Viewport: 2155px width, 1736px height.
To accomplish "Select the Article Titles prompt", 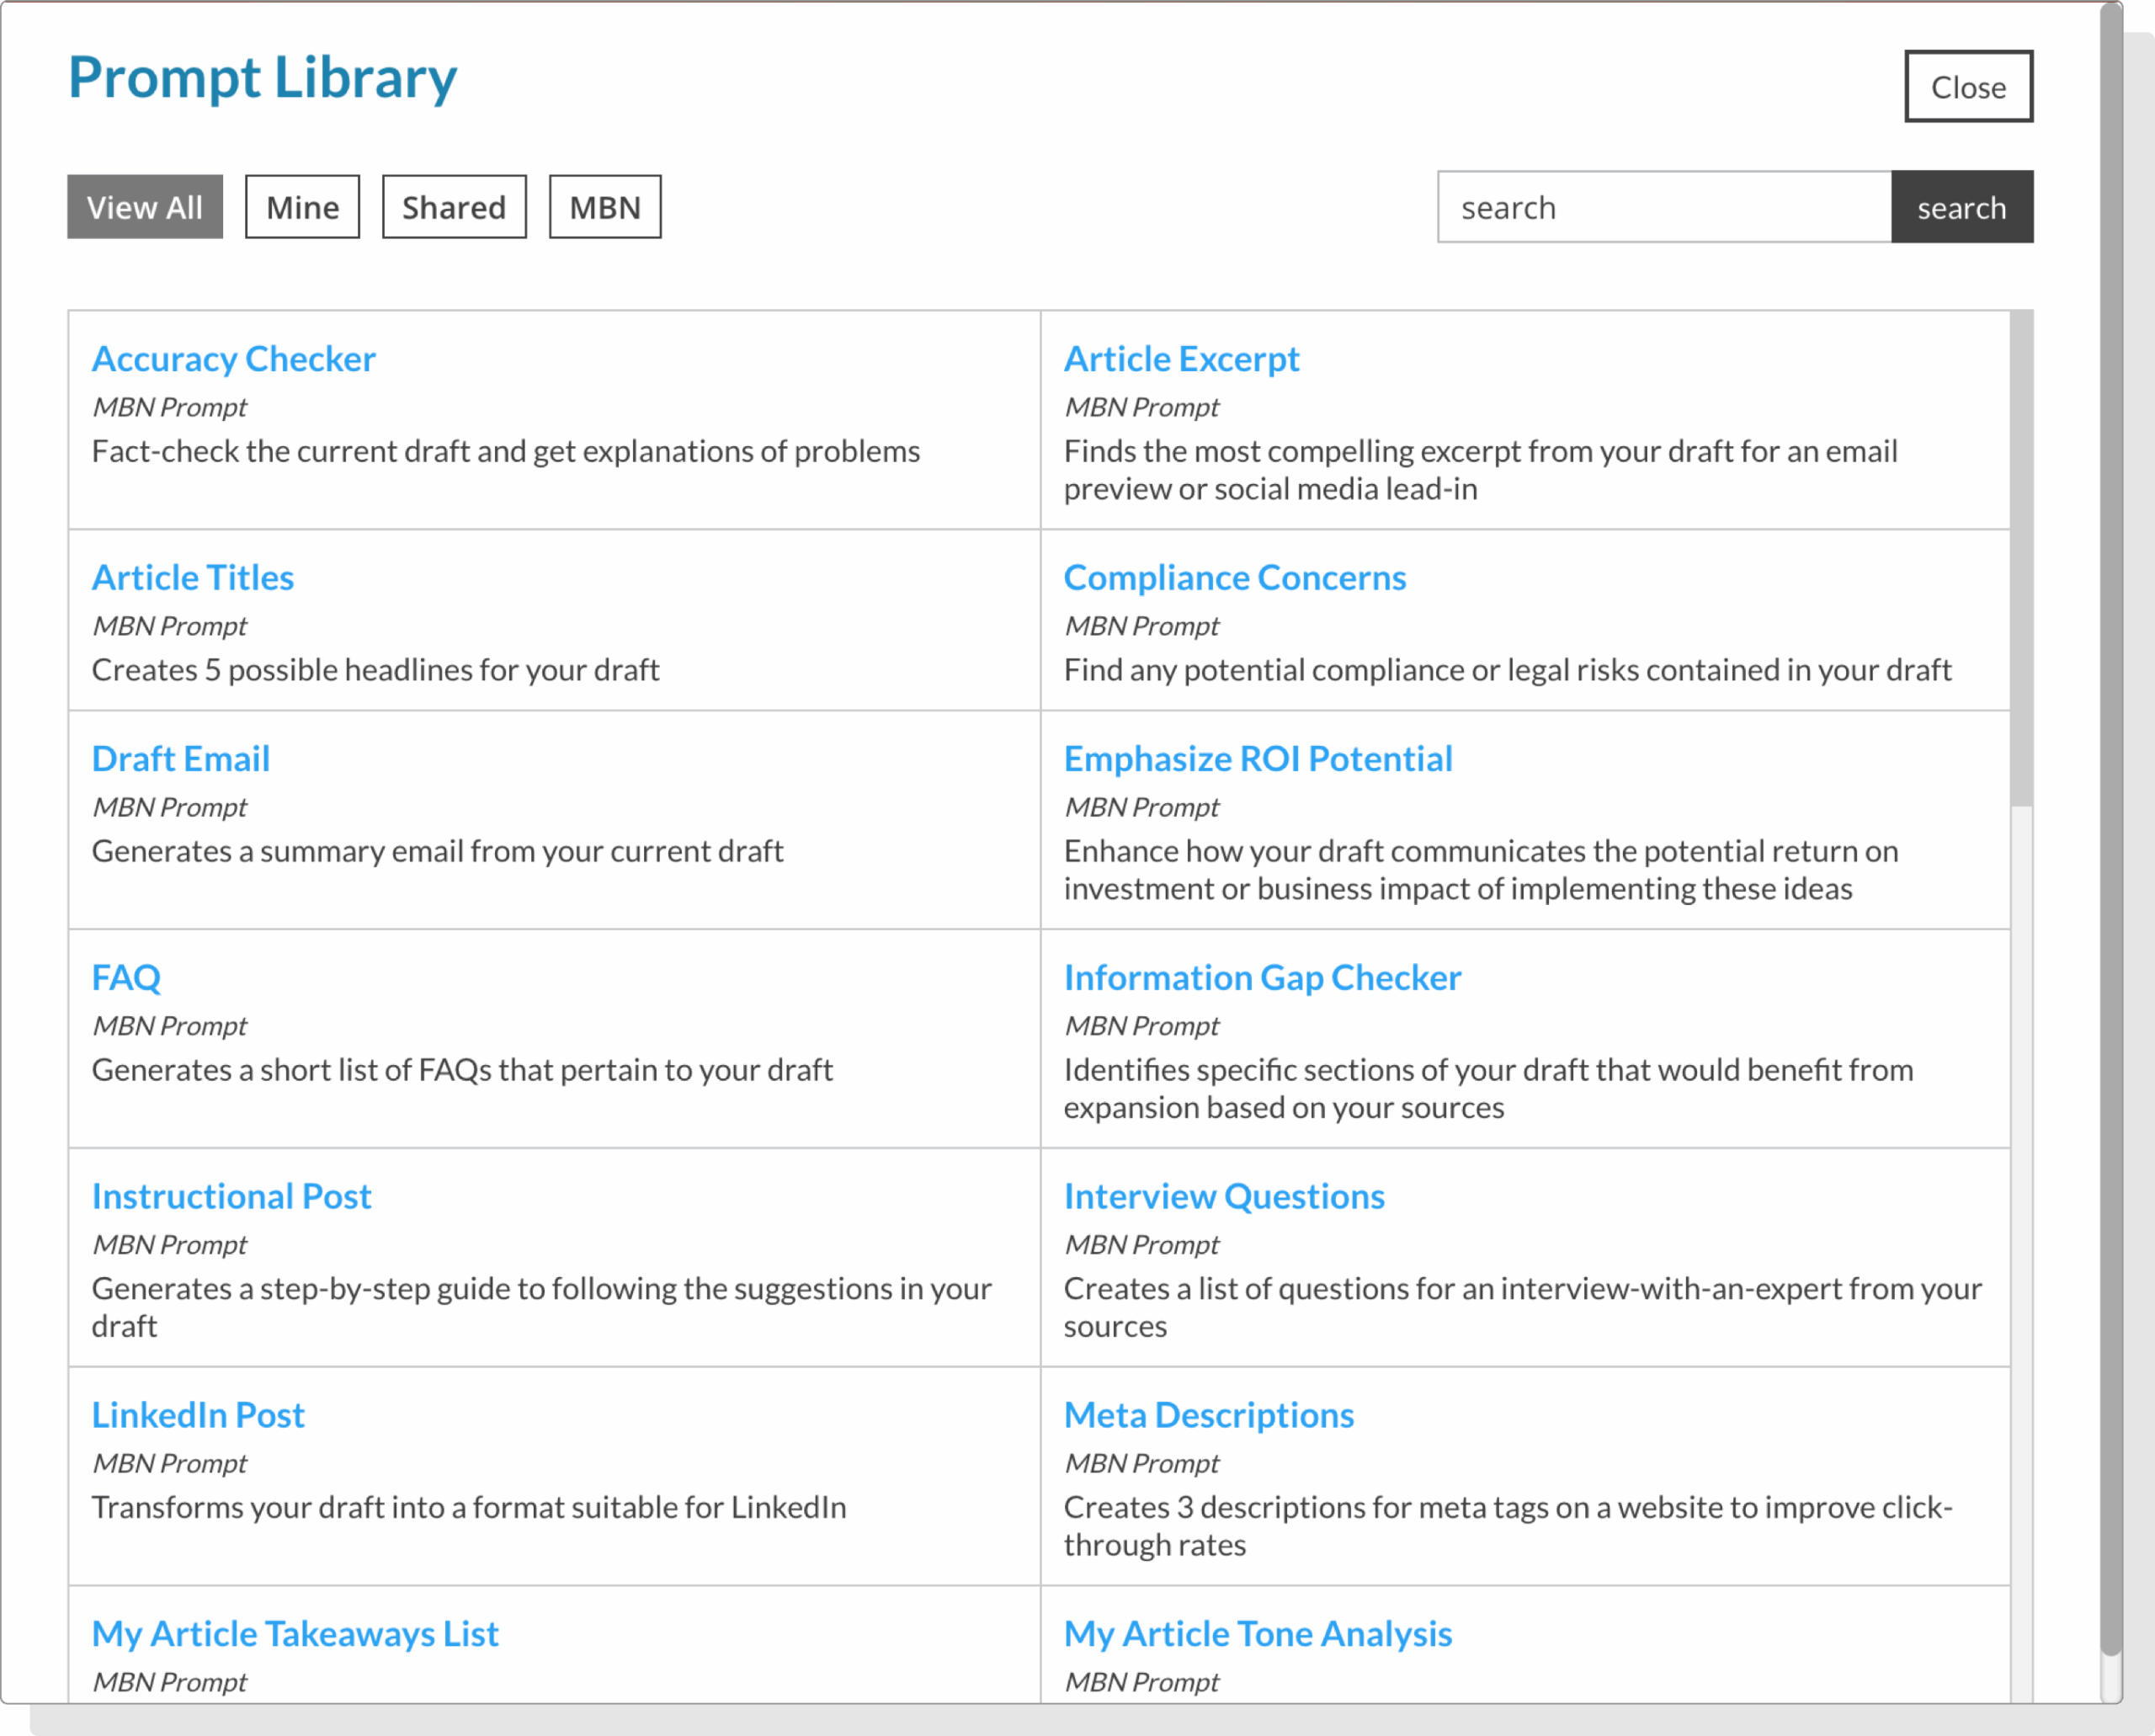I will click(192, 578).
